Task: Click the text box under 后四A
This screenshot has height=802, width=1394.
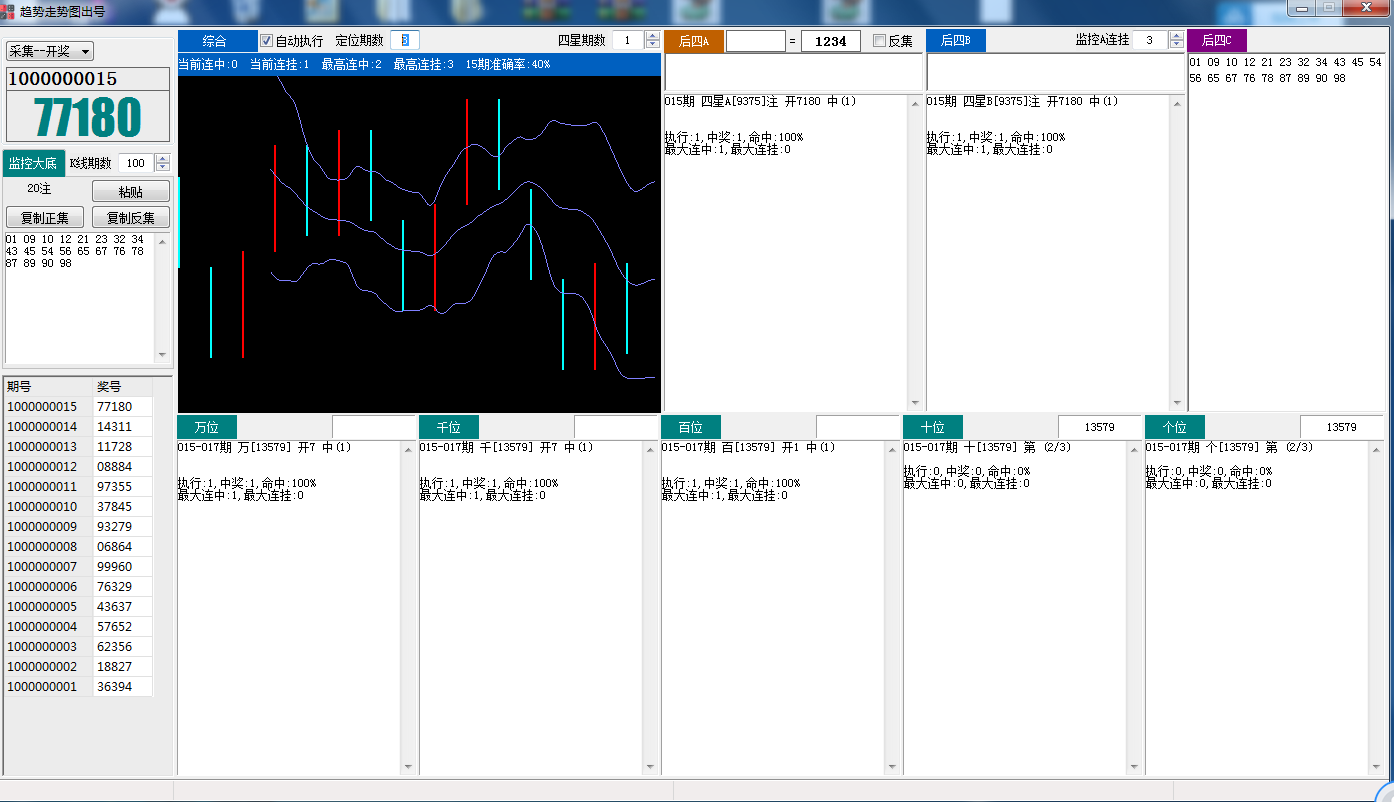Action: click(x=793, y=72)
